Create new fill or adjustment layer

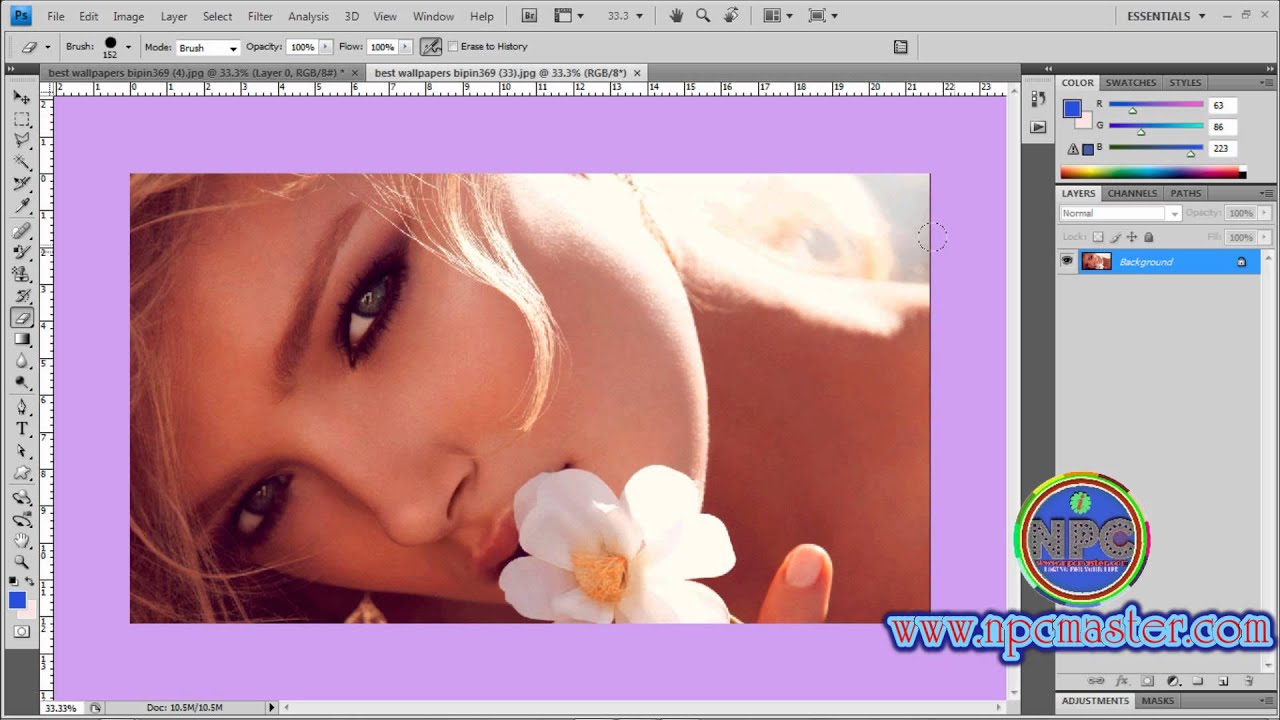1173,681
